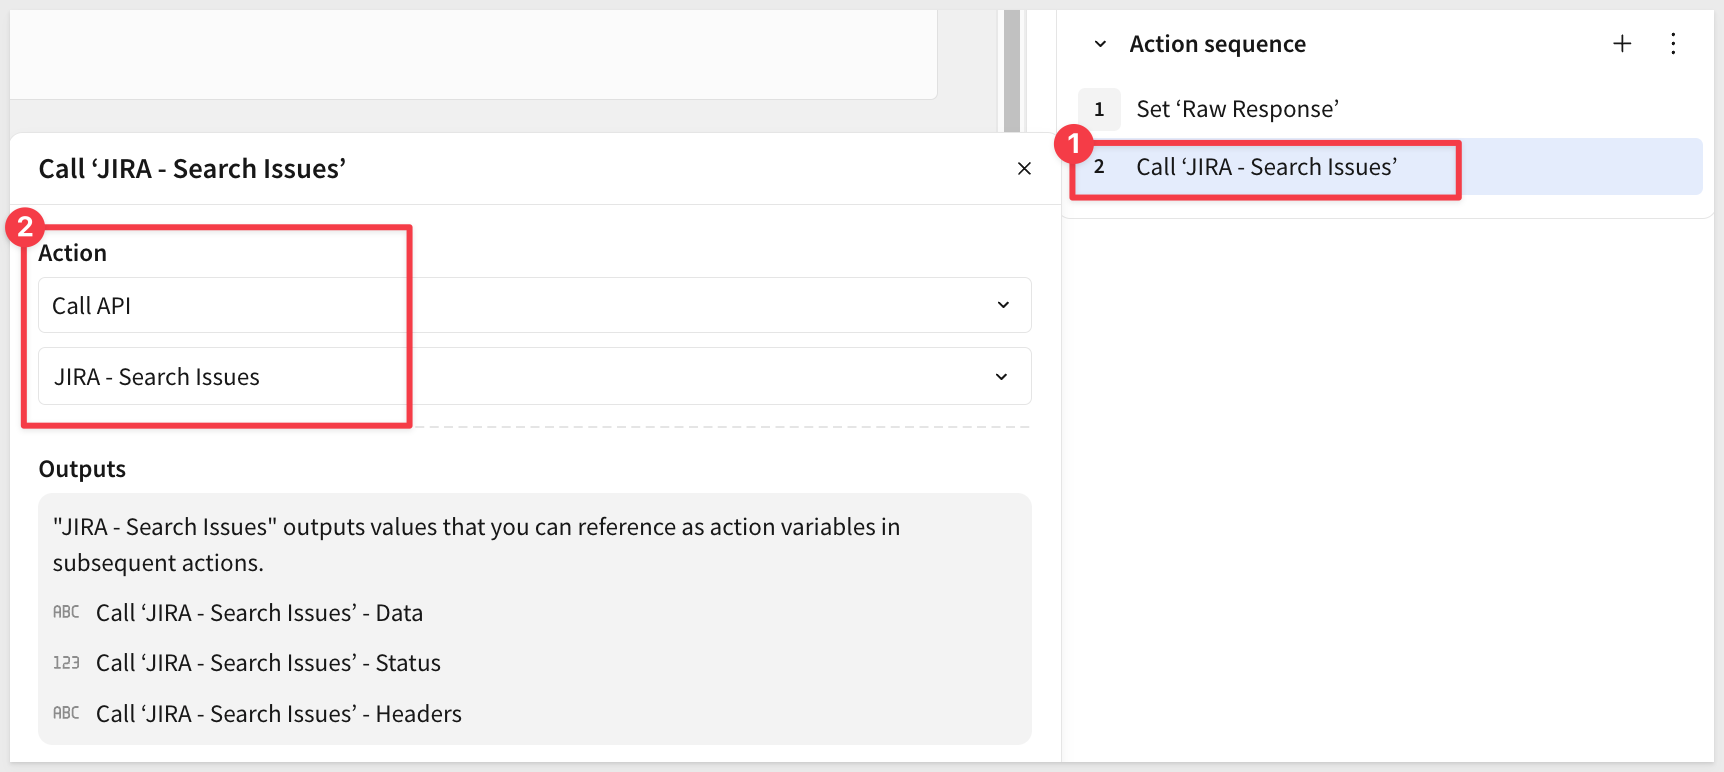This screenshot has height=772, width=1724.
Task: Click the red annotation badge numbered 1
Action: coord(1074,144)
